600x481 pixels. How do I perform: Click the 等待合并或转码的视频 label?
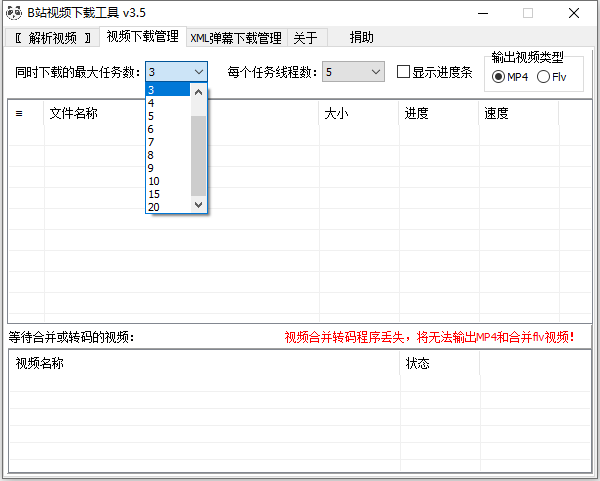[72, 337]
